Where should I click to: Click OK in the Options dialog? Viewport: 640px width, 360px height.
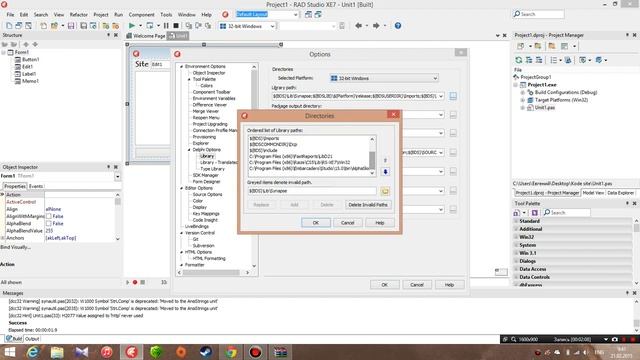[384, 285]
